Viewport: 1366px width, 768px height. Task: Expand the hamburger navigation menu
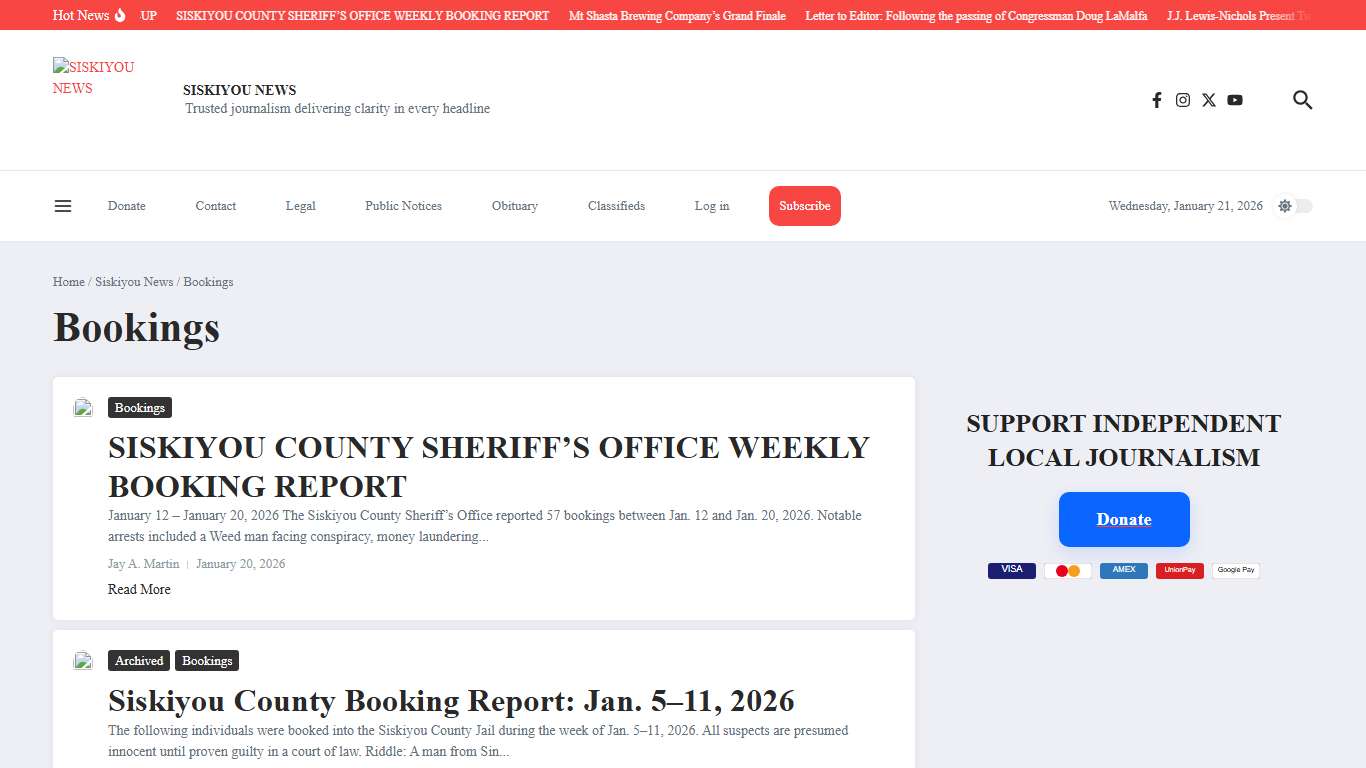pyautogui.click(x=63, y=205)
